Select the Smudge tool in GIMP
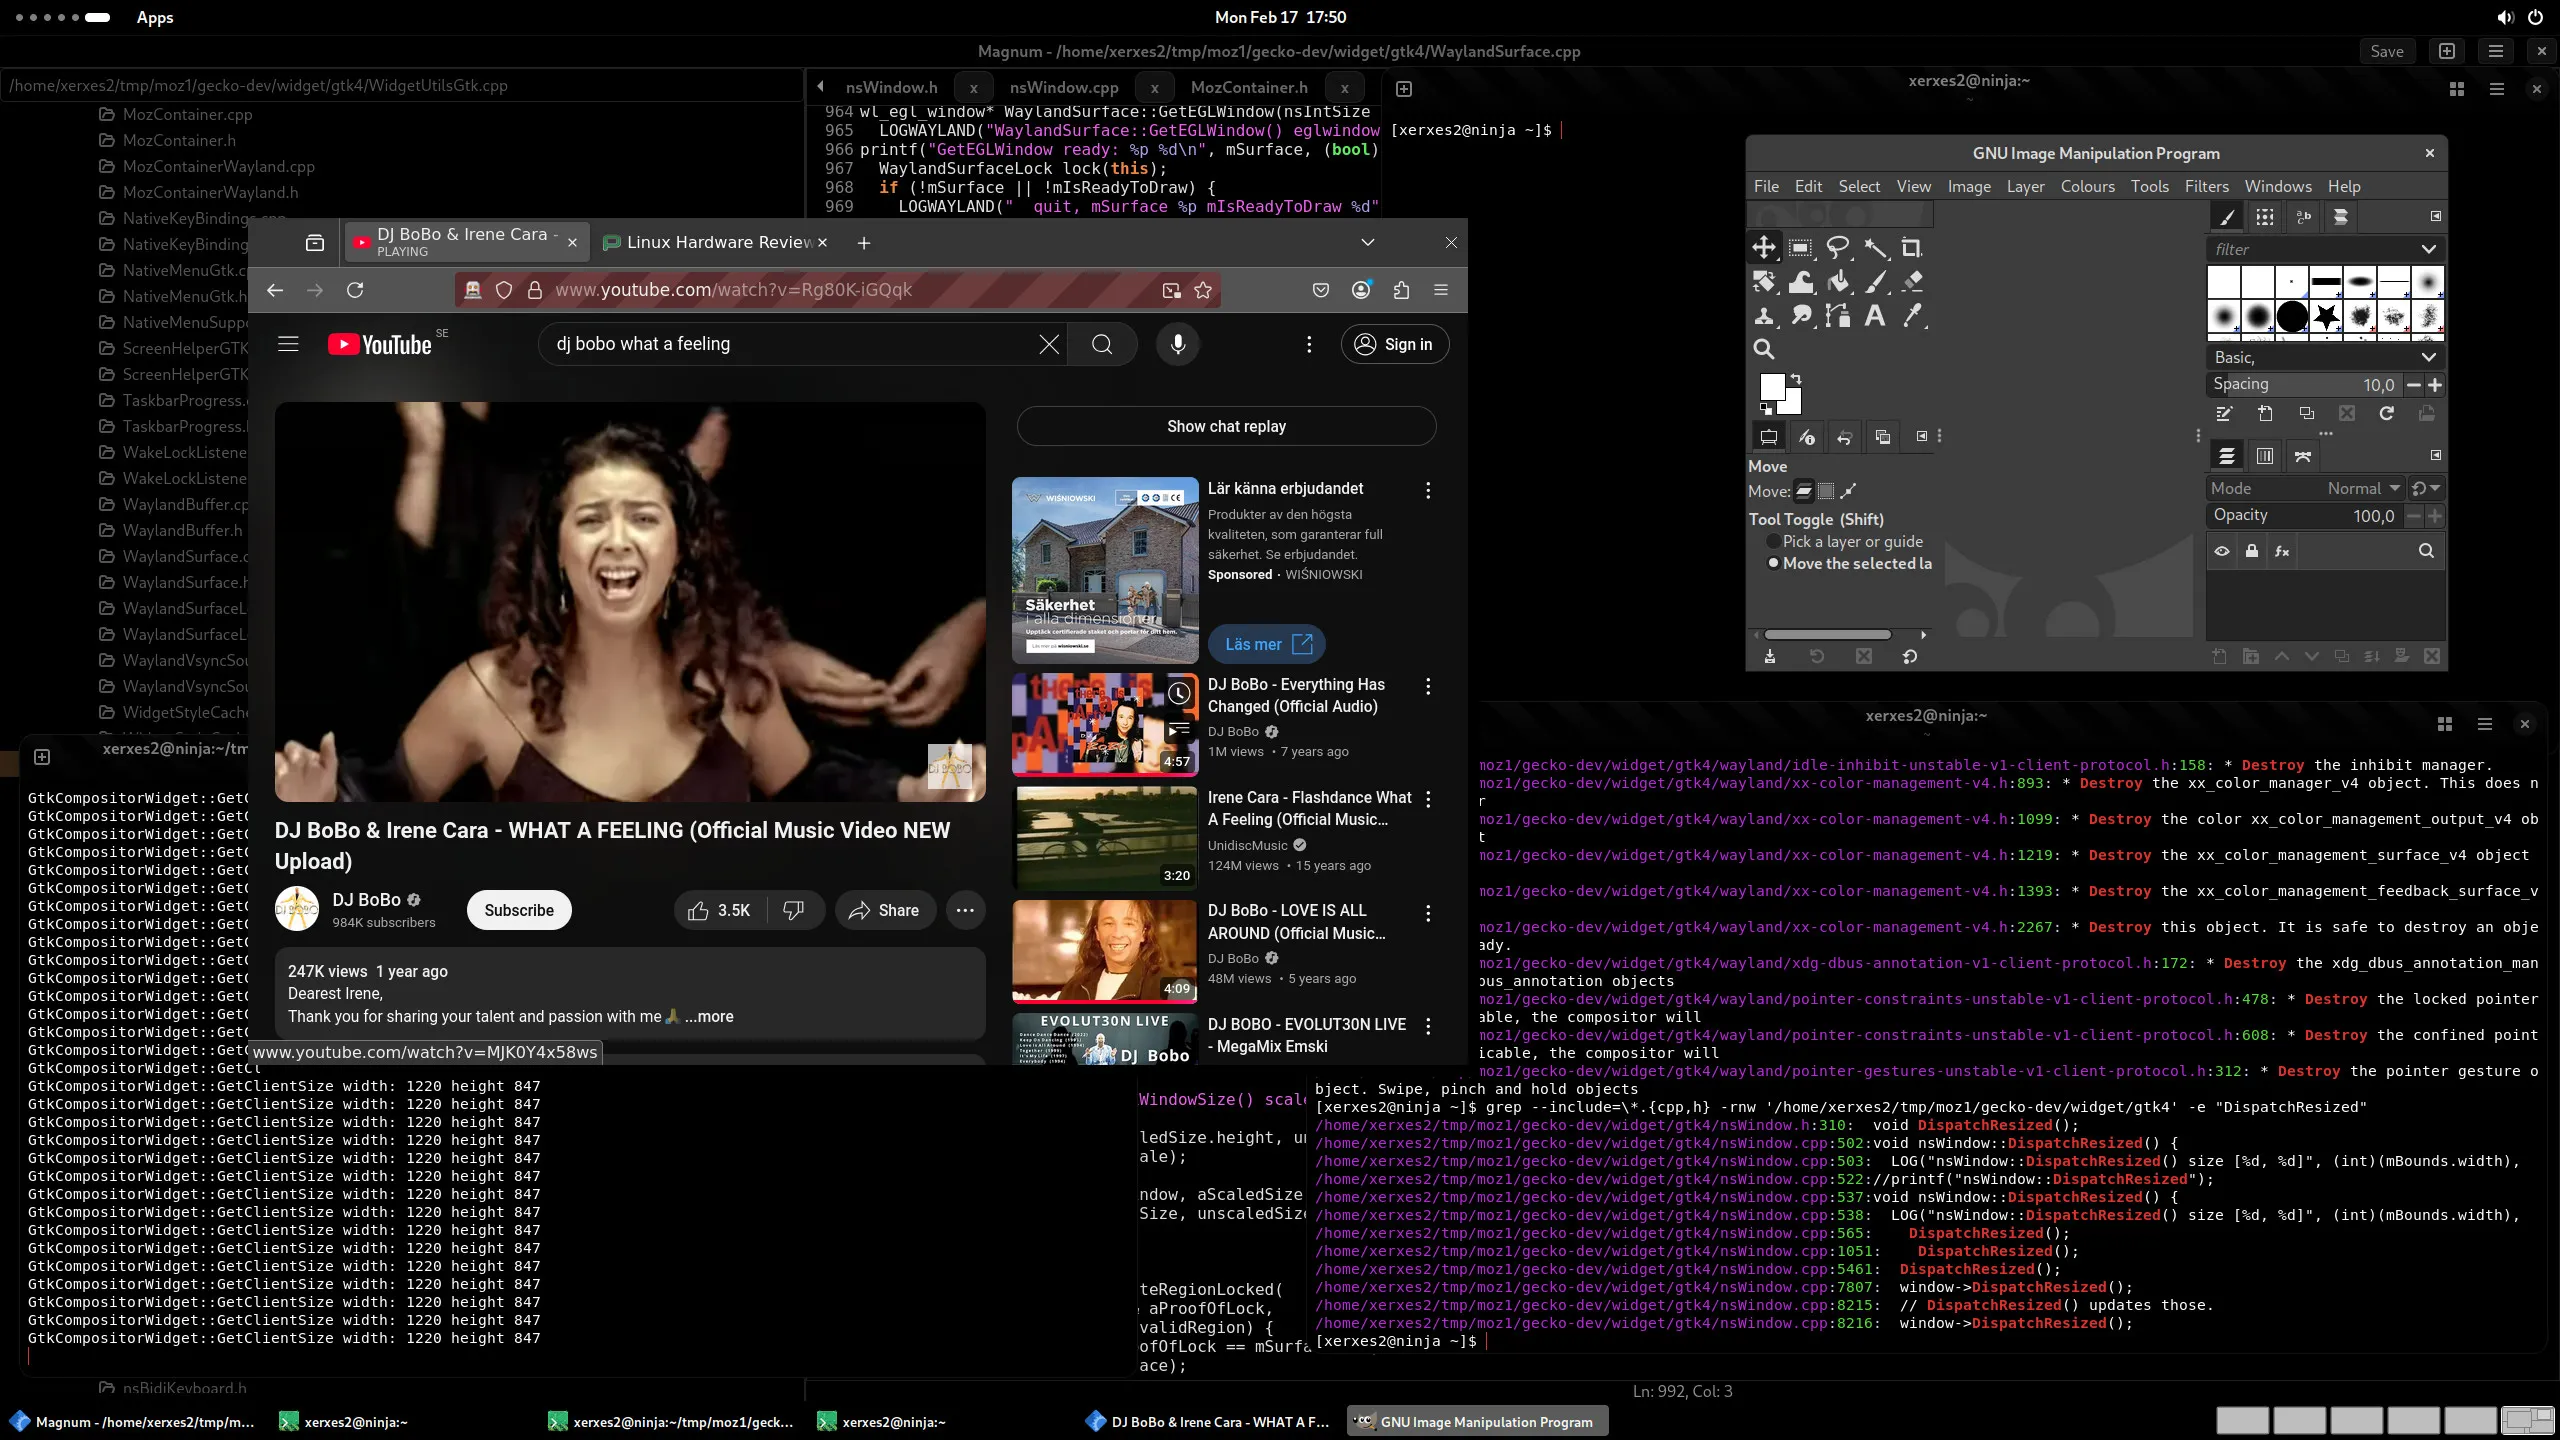The height and width of the screenshot is (1440, 2560). coord(1801,316)
